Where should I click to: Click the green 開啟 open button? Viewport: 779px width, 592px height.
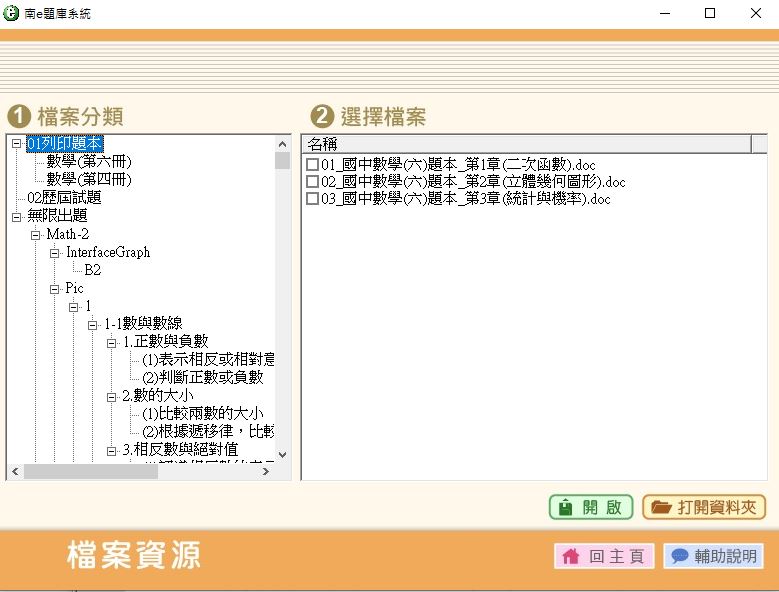coord(590,507)
